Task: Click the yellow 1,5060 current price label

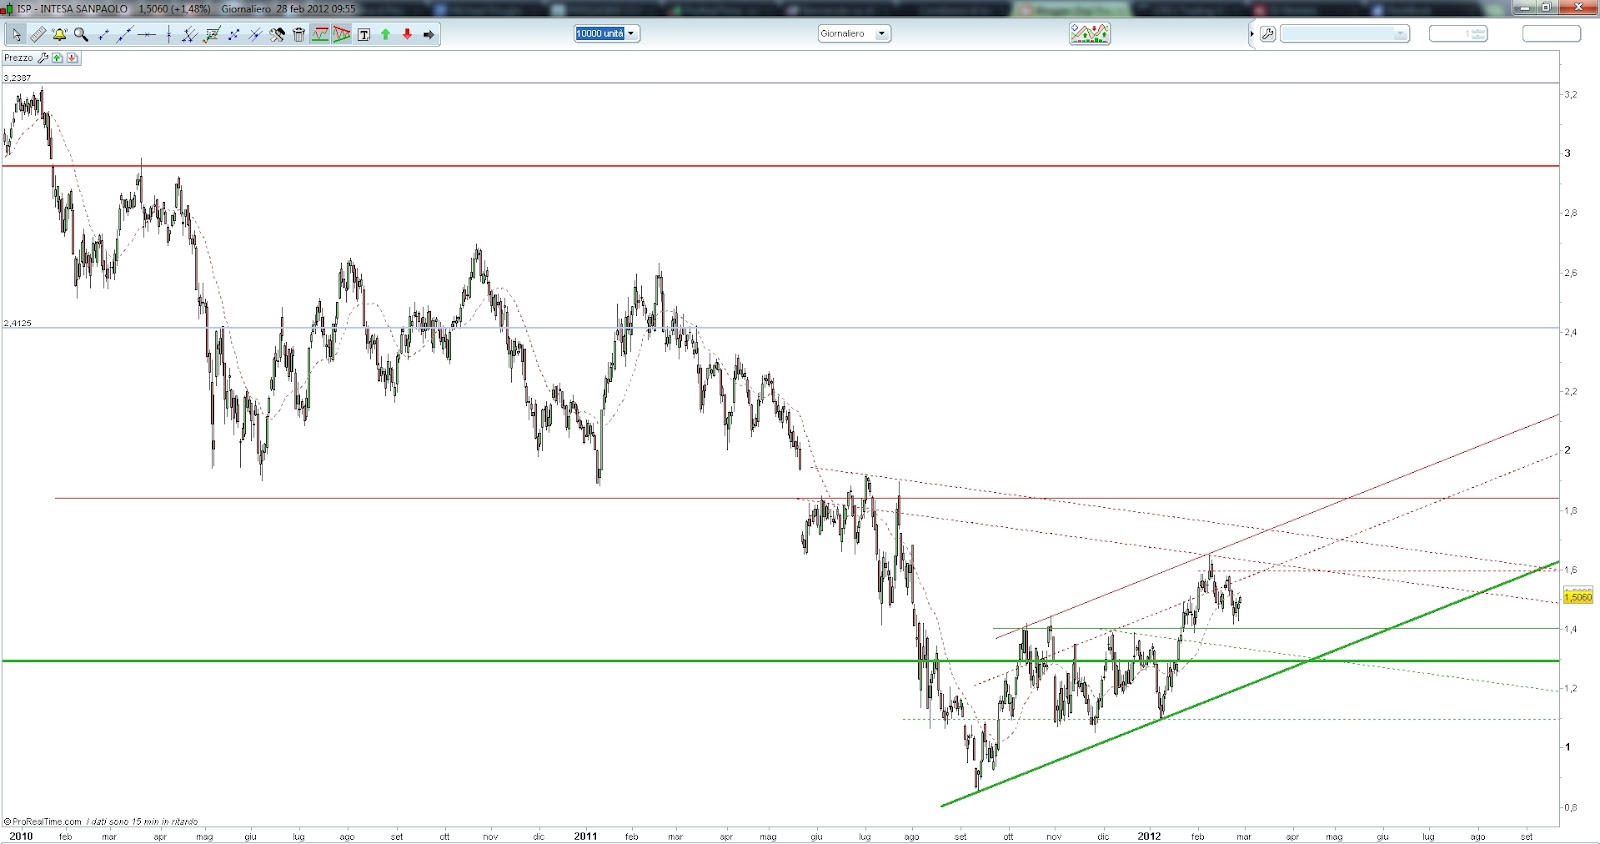Action: (x=1578, y=597)
